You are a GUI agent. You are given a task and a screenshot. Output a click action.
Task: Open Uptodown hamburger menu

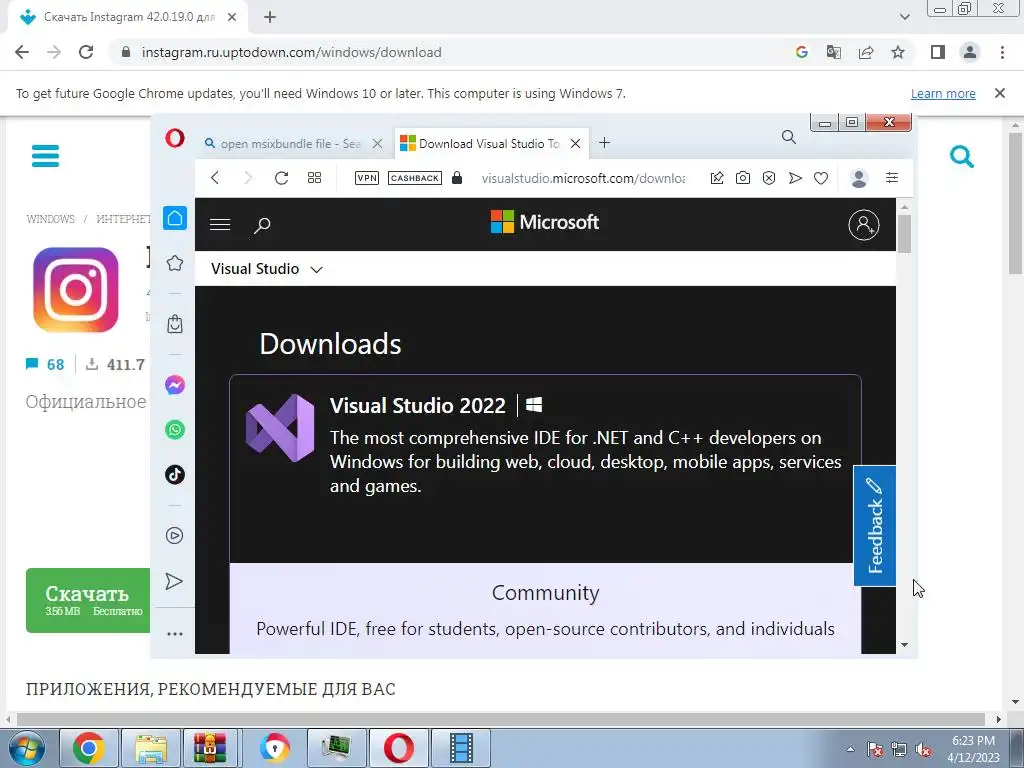tap(46, 155)
